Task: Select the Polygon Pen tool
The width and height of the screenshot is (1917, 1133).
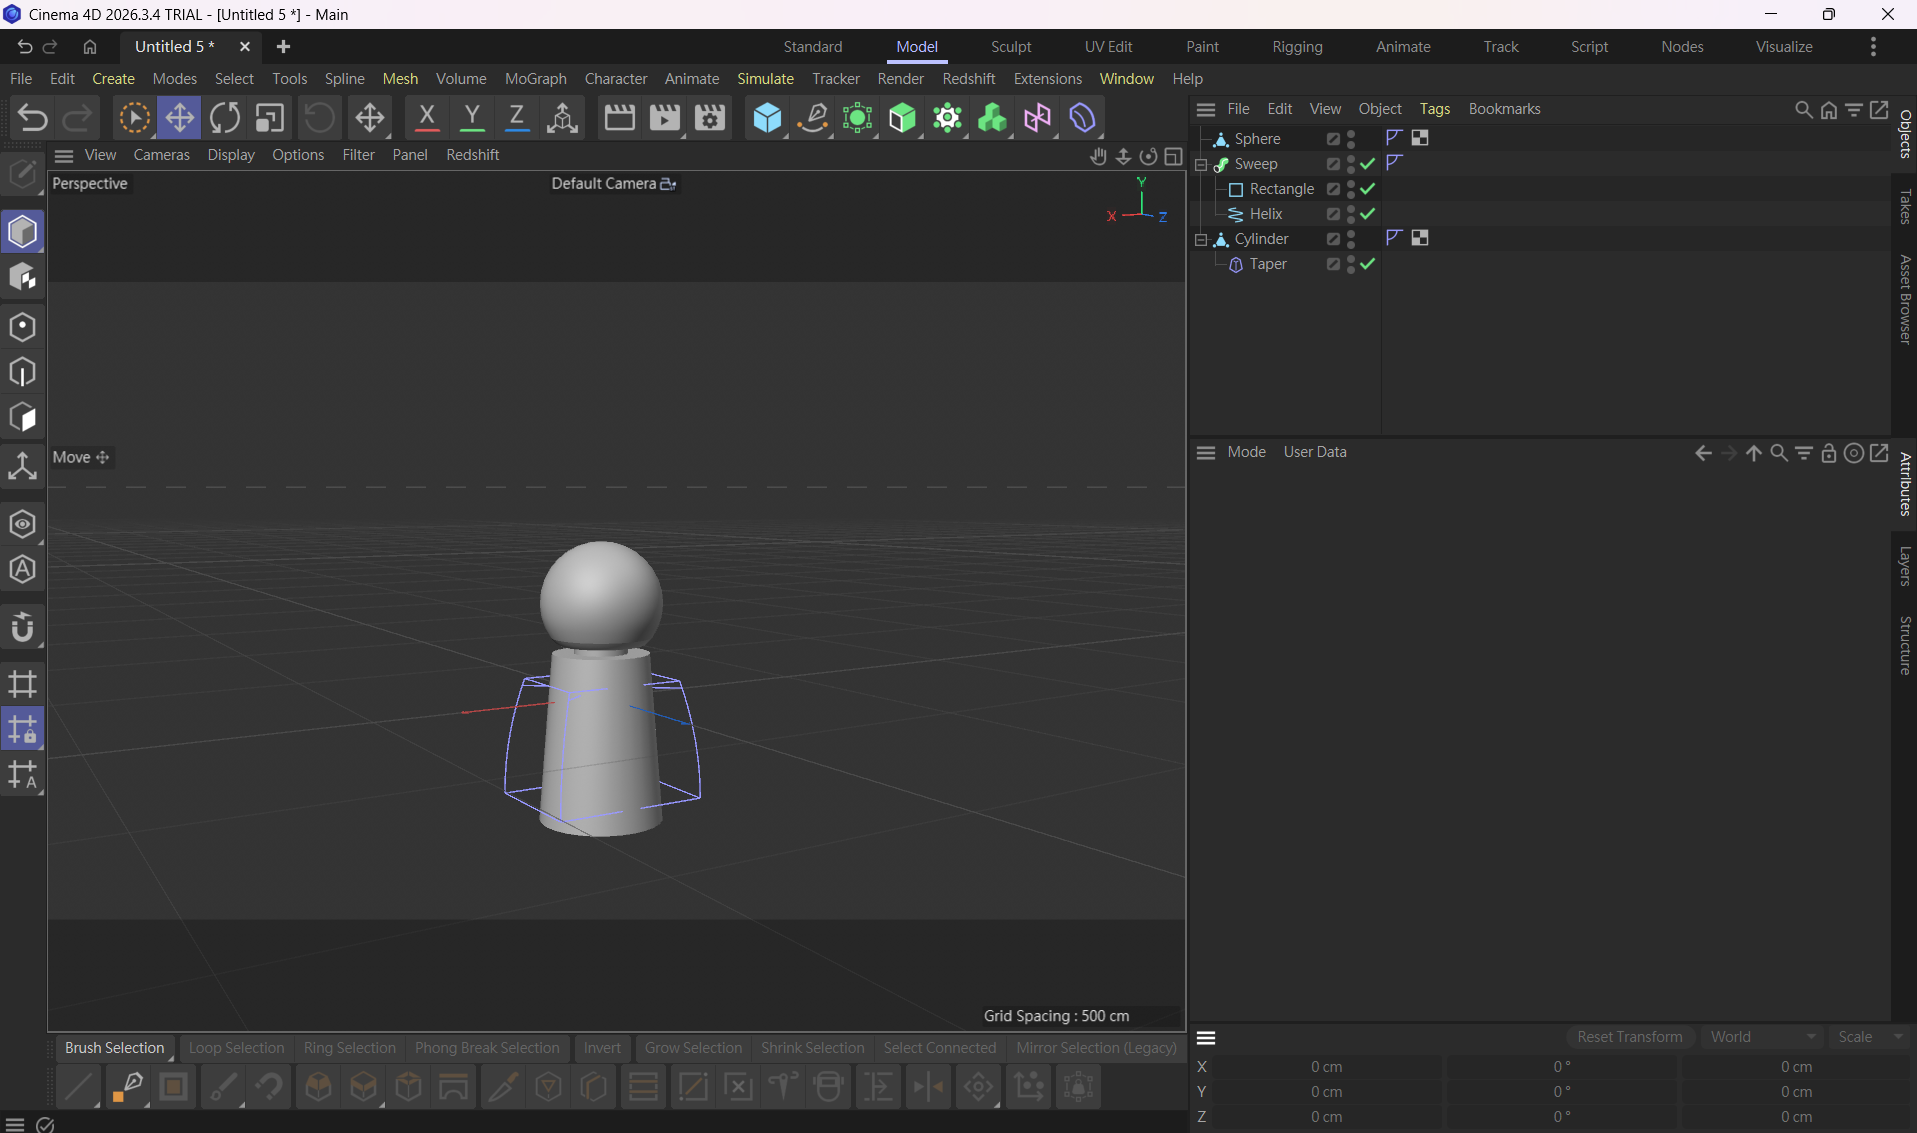Action: pyautogui.click(x=127, y=1087)
